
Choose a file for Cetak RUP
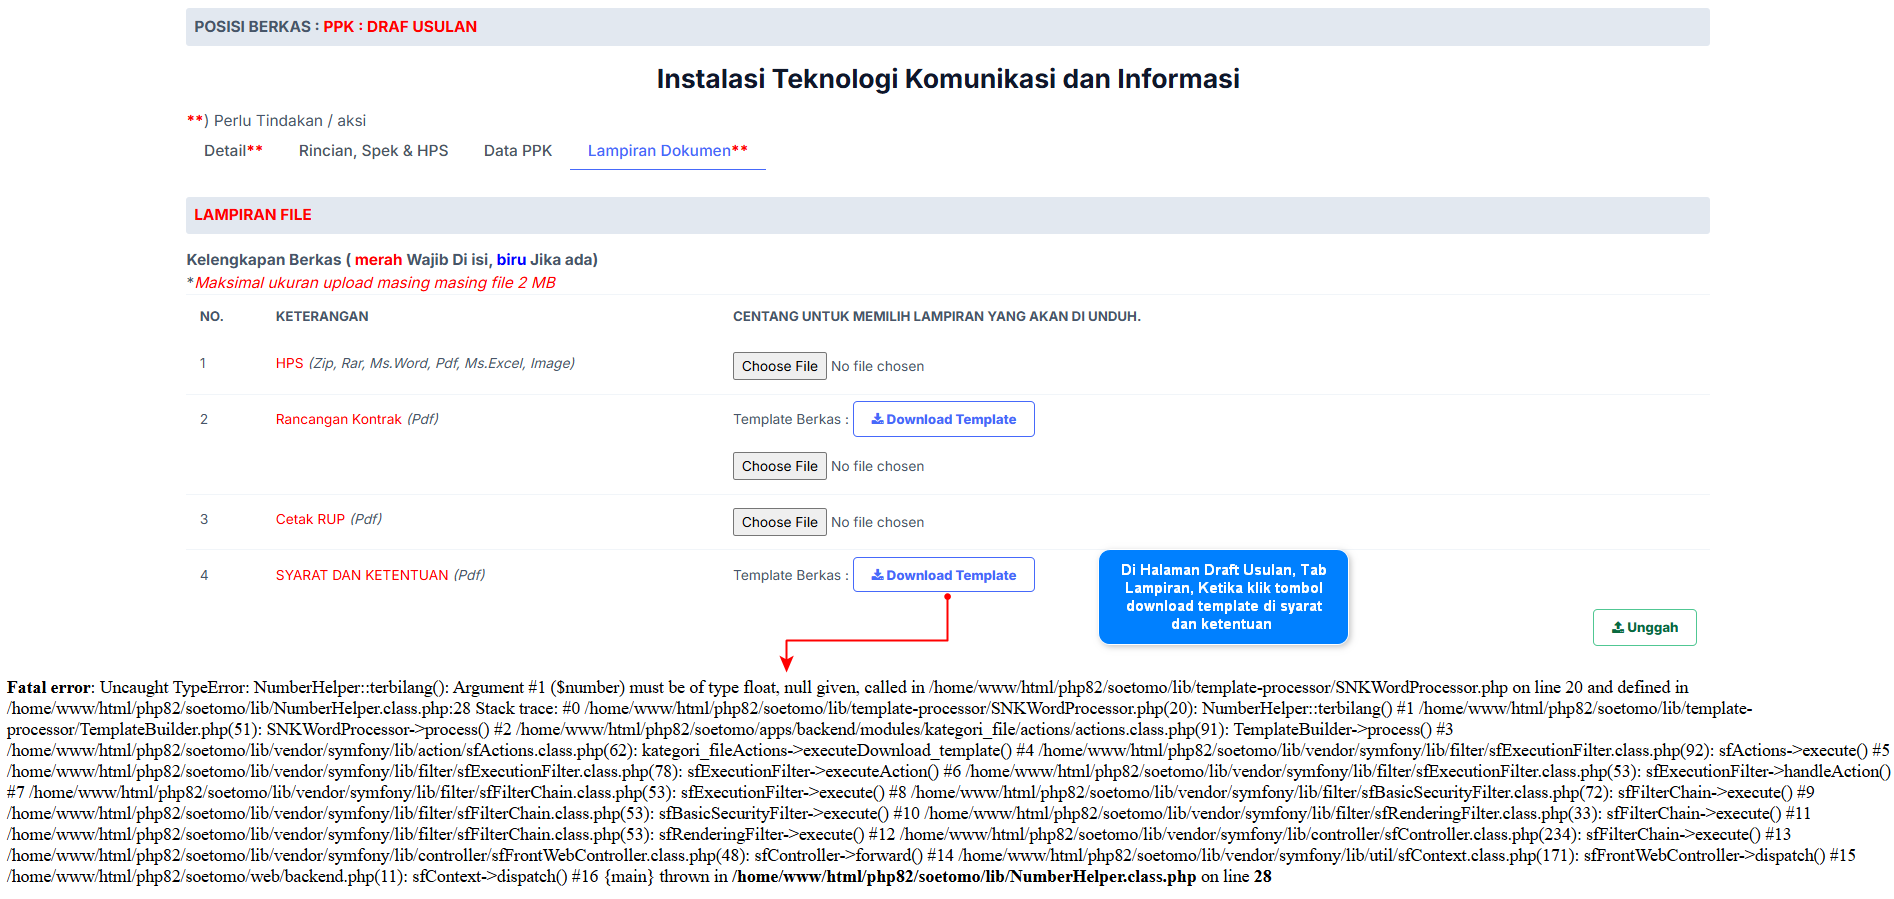(x=779, y=522)
